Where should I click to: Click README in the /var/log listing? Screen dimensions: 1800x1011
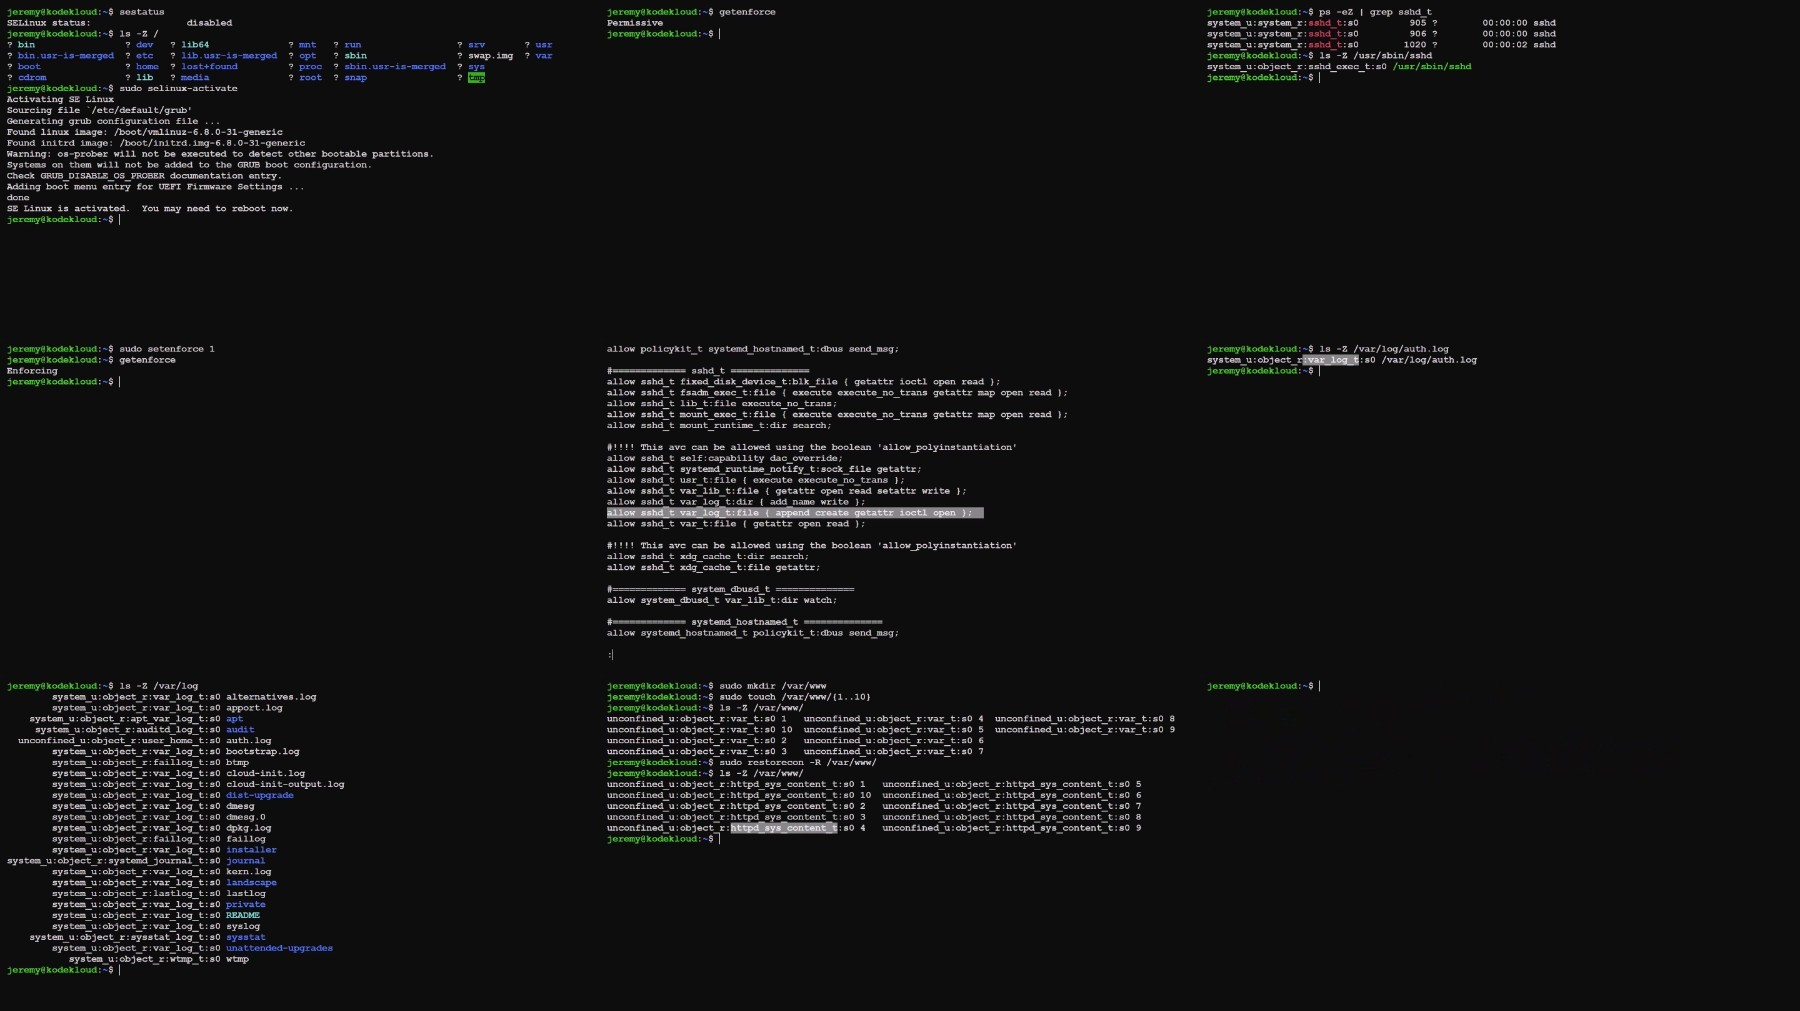coord(242,915)
